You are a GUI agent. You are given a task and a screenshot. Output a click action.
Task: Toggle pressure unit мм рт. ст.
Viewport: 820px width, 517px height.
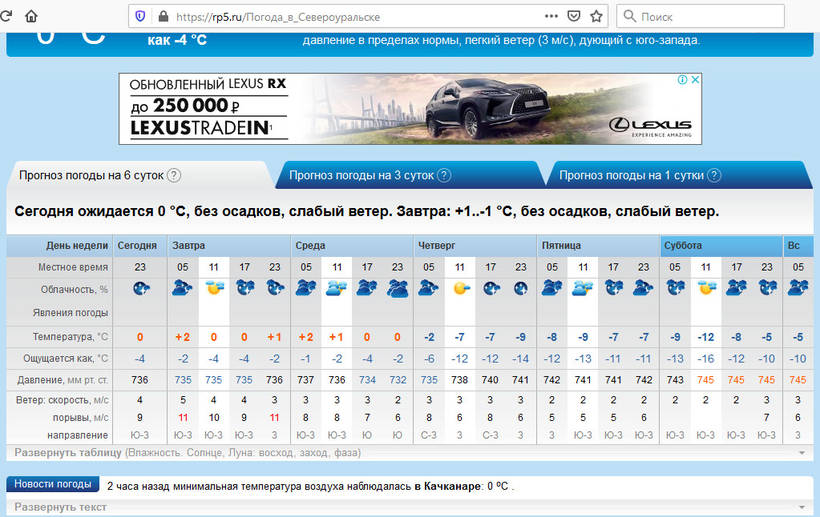pyautogui.click(x=87, y=380)
